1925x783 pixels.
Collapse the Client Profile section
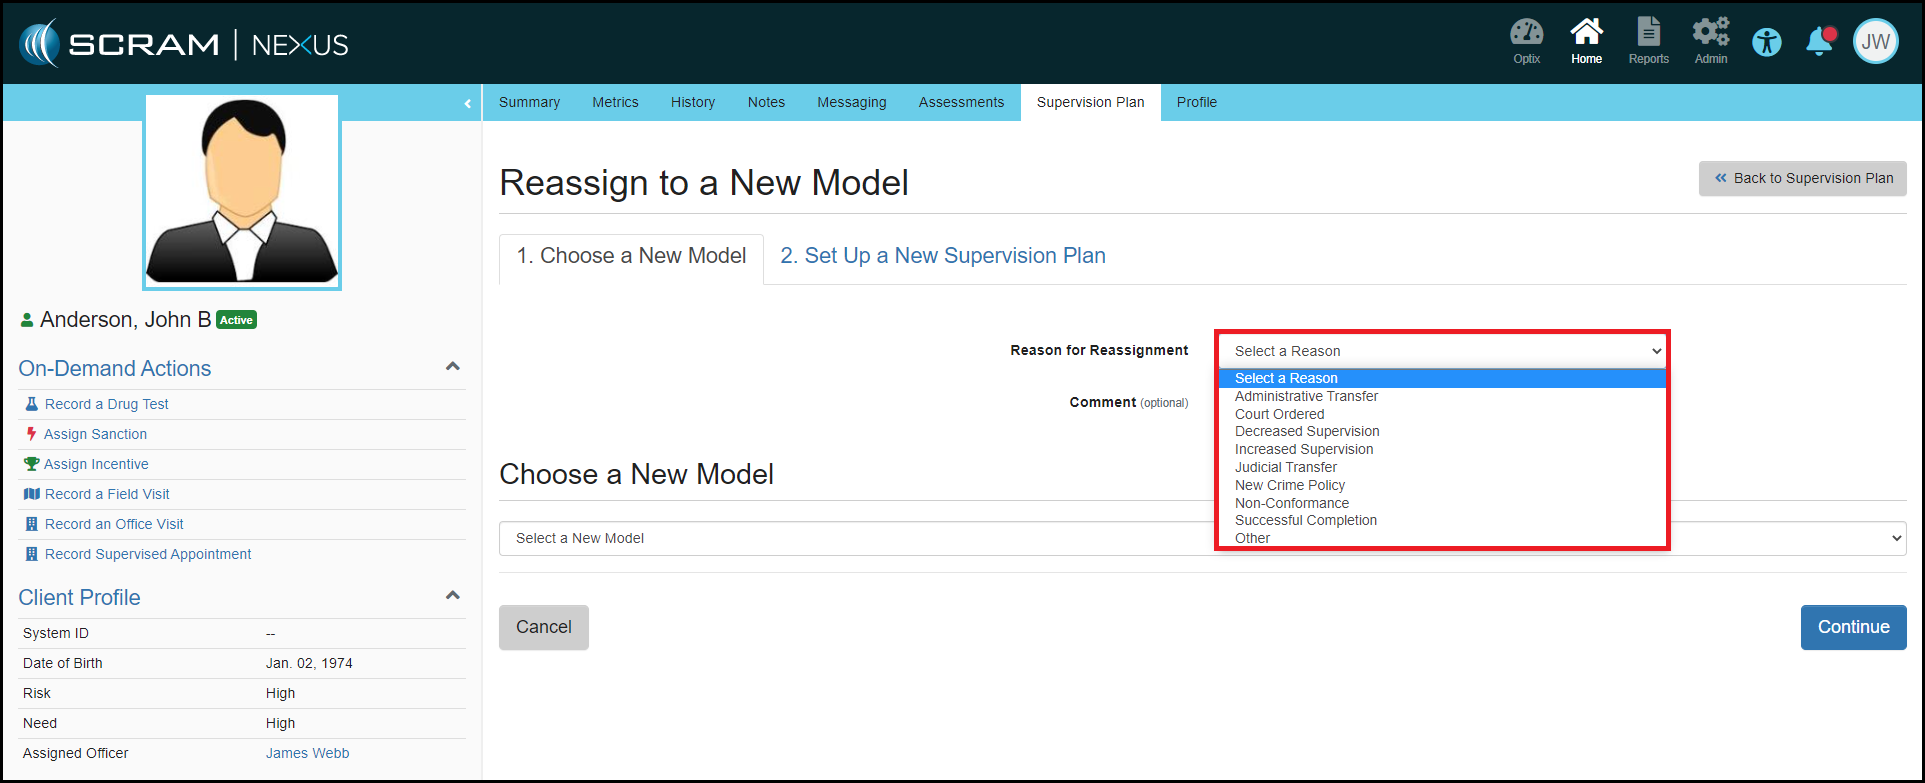pyautogui.click(x=452, y=596)
